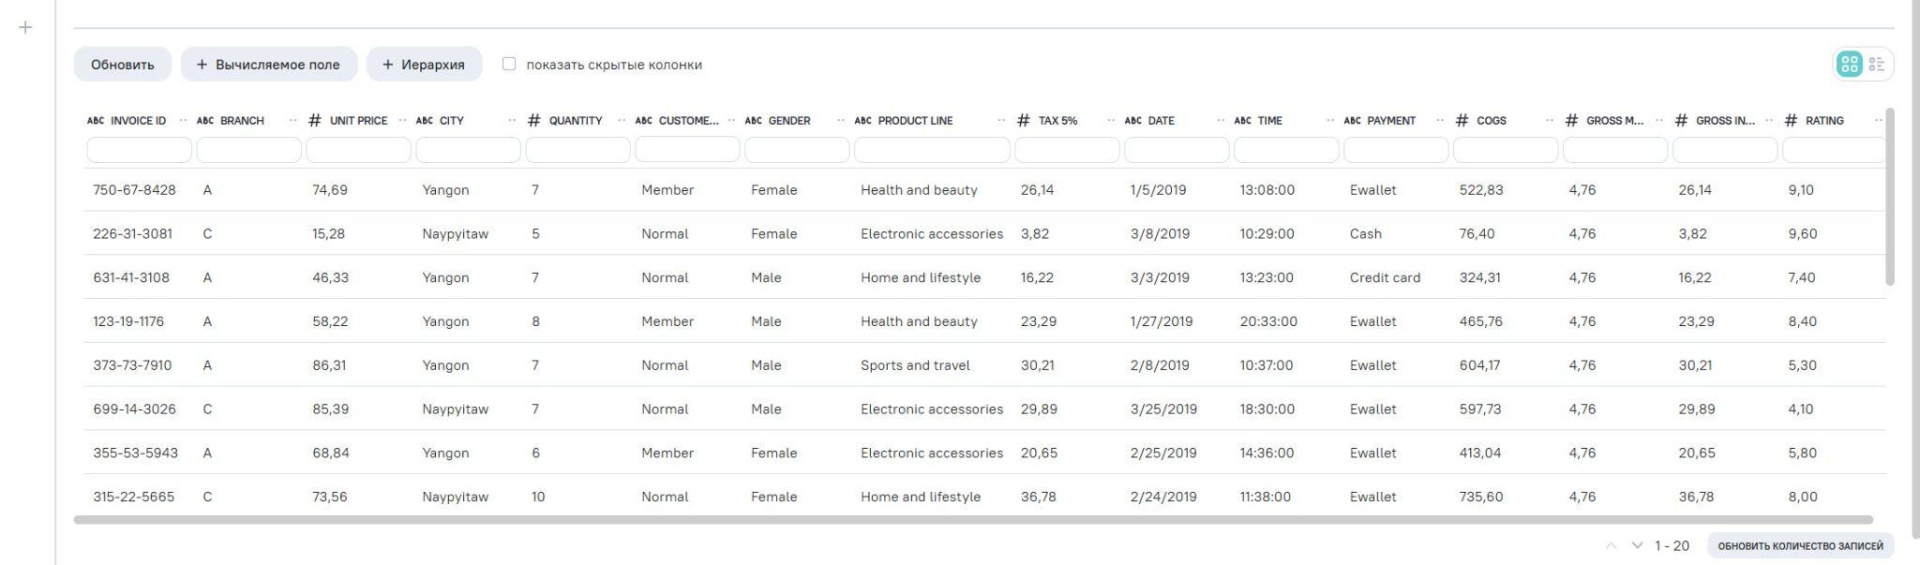Open the column menu dots after PRODUCT LINE
Screen dimensions: 1920x565
[1002, 121]
